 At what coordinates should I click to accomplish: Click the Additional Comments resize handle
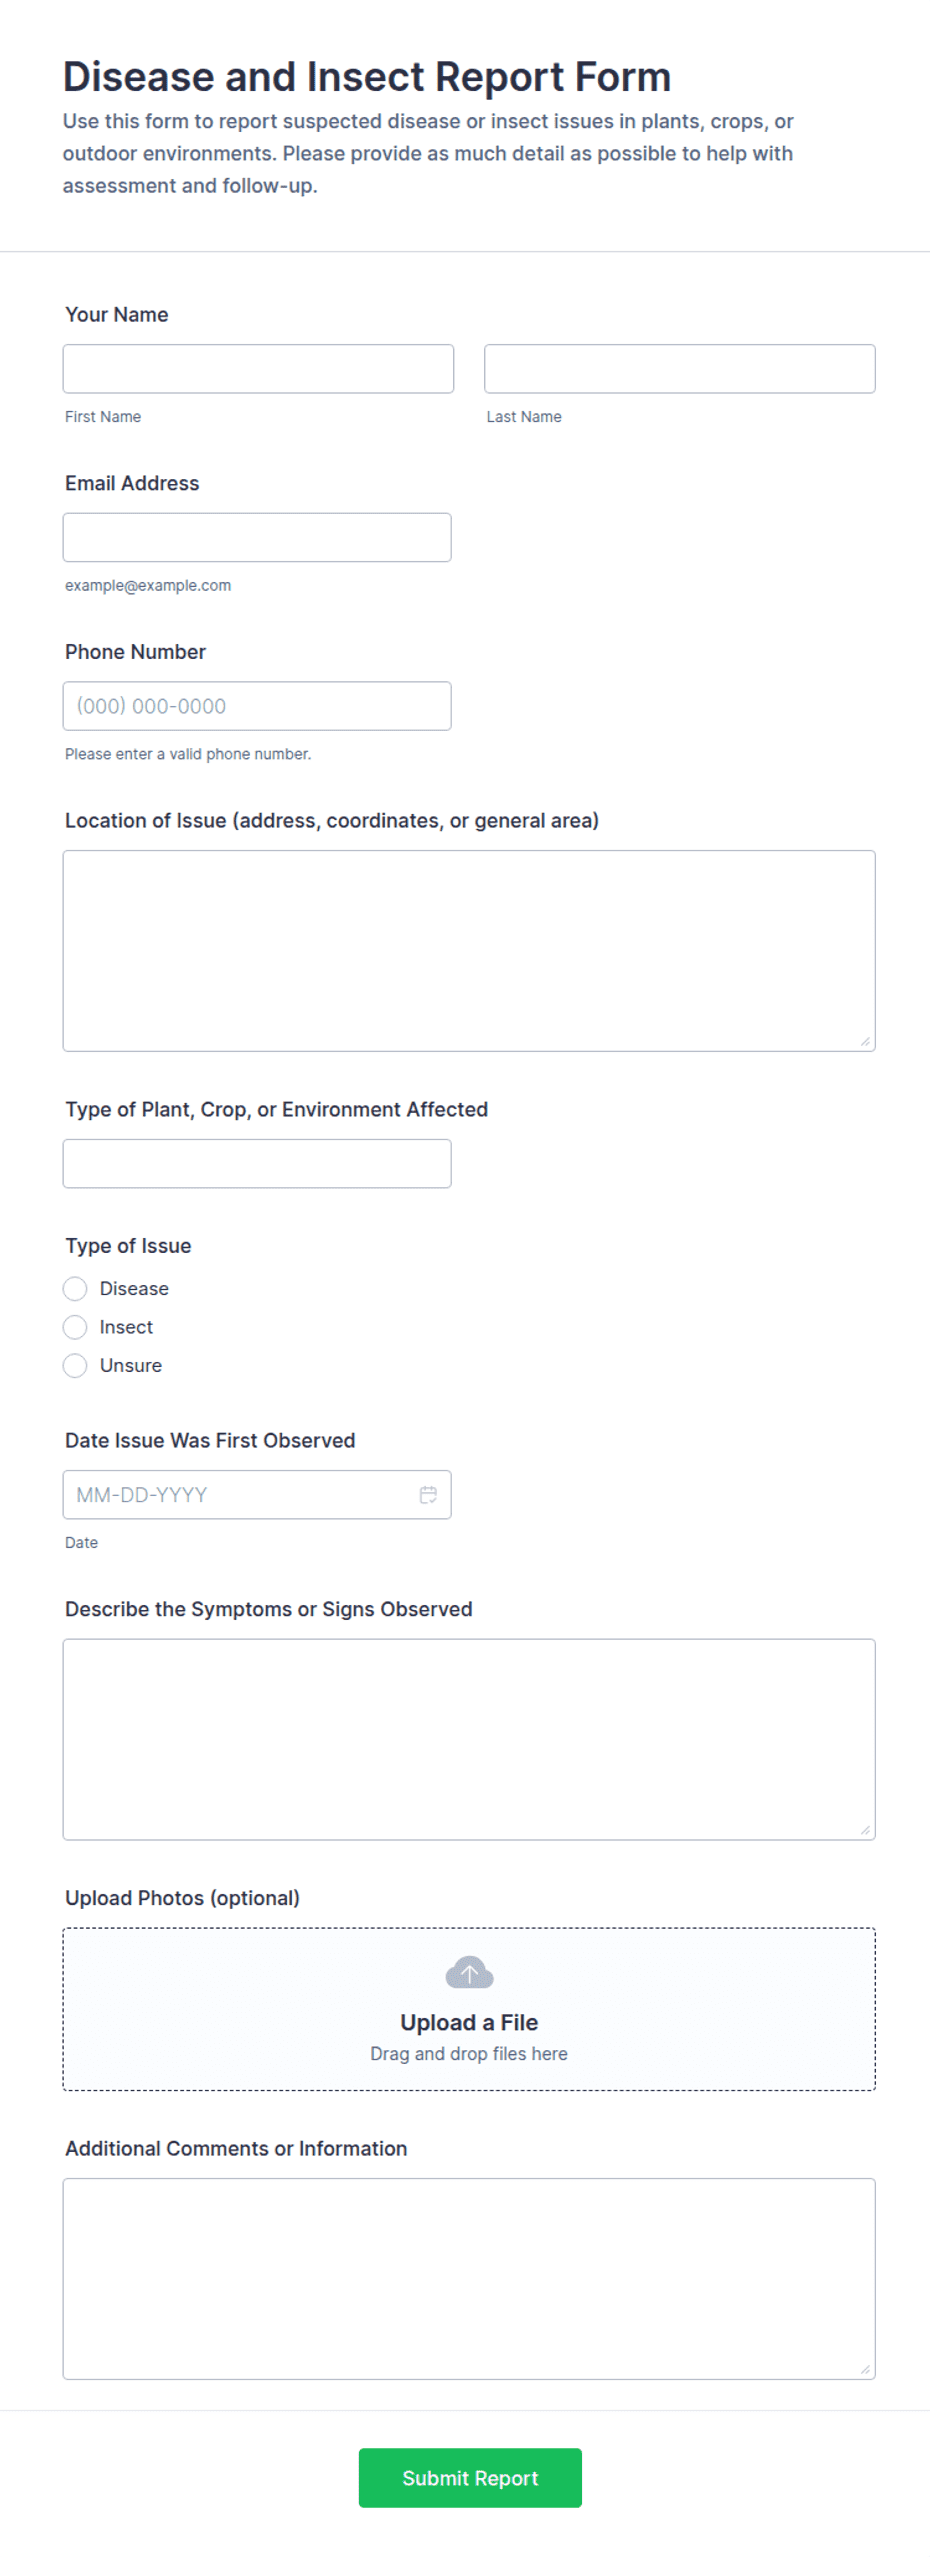[866, 2369]
